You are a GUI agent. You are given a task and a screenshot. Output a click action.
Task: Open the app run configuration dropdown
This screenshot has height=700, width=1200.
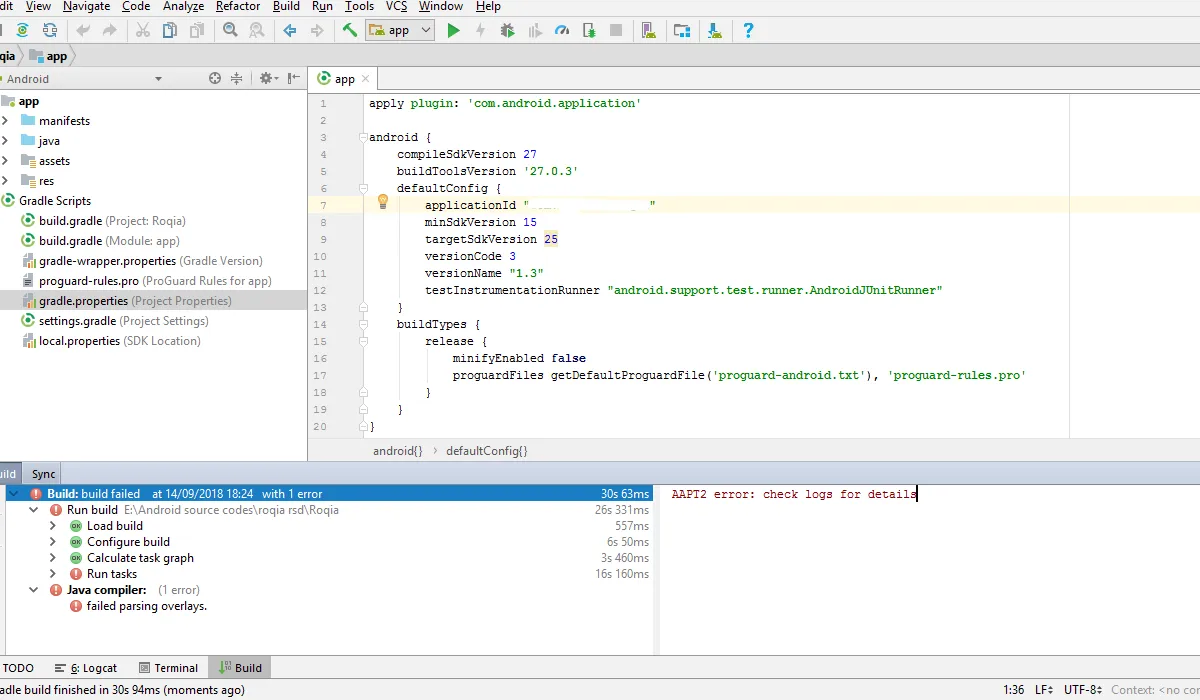(x=400, y=31)
